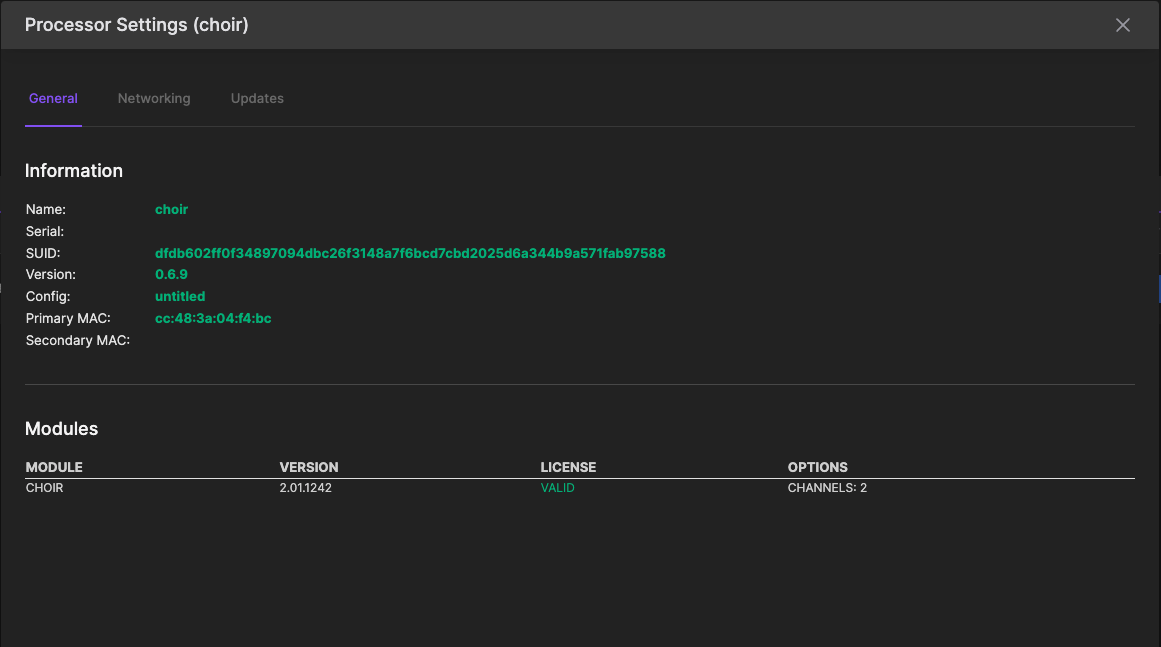Viewport: 1161px width, 647px height.
Task: Select the version number 0.6.9
Action: (171, 275)
